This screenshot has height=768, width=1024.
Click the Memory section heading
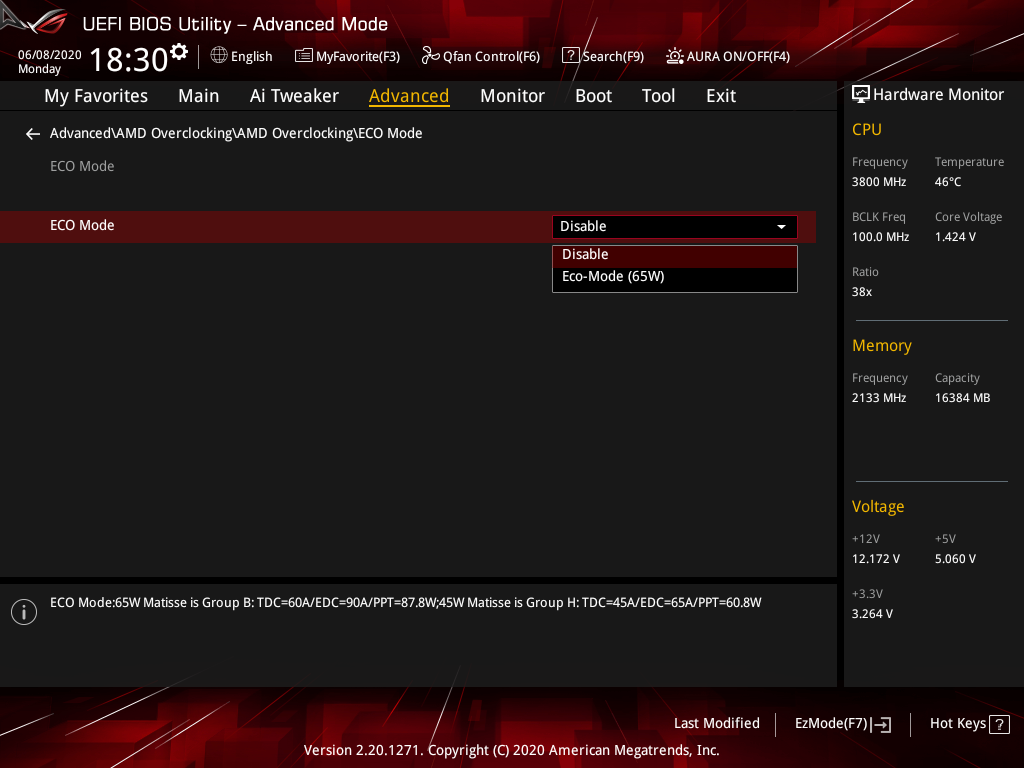coord(882,345)
